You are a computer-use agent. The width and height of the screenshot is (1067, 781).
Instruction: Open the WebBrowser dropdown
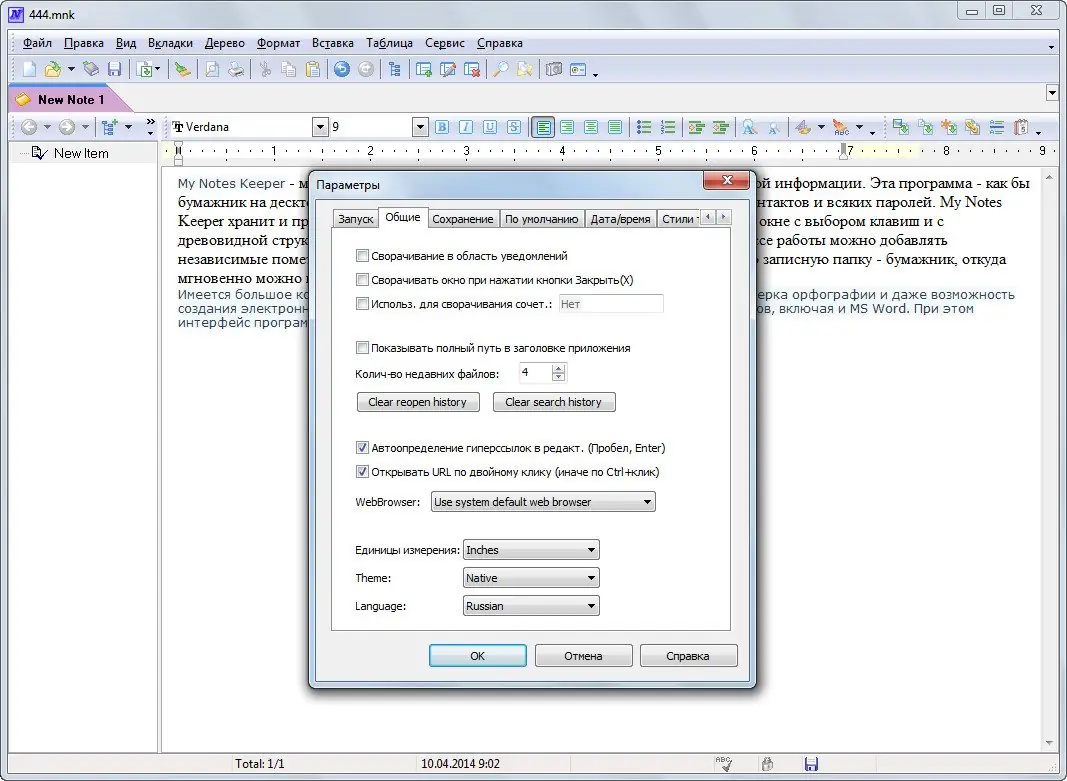543,502
